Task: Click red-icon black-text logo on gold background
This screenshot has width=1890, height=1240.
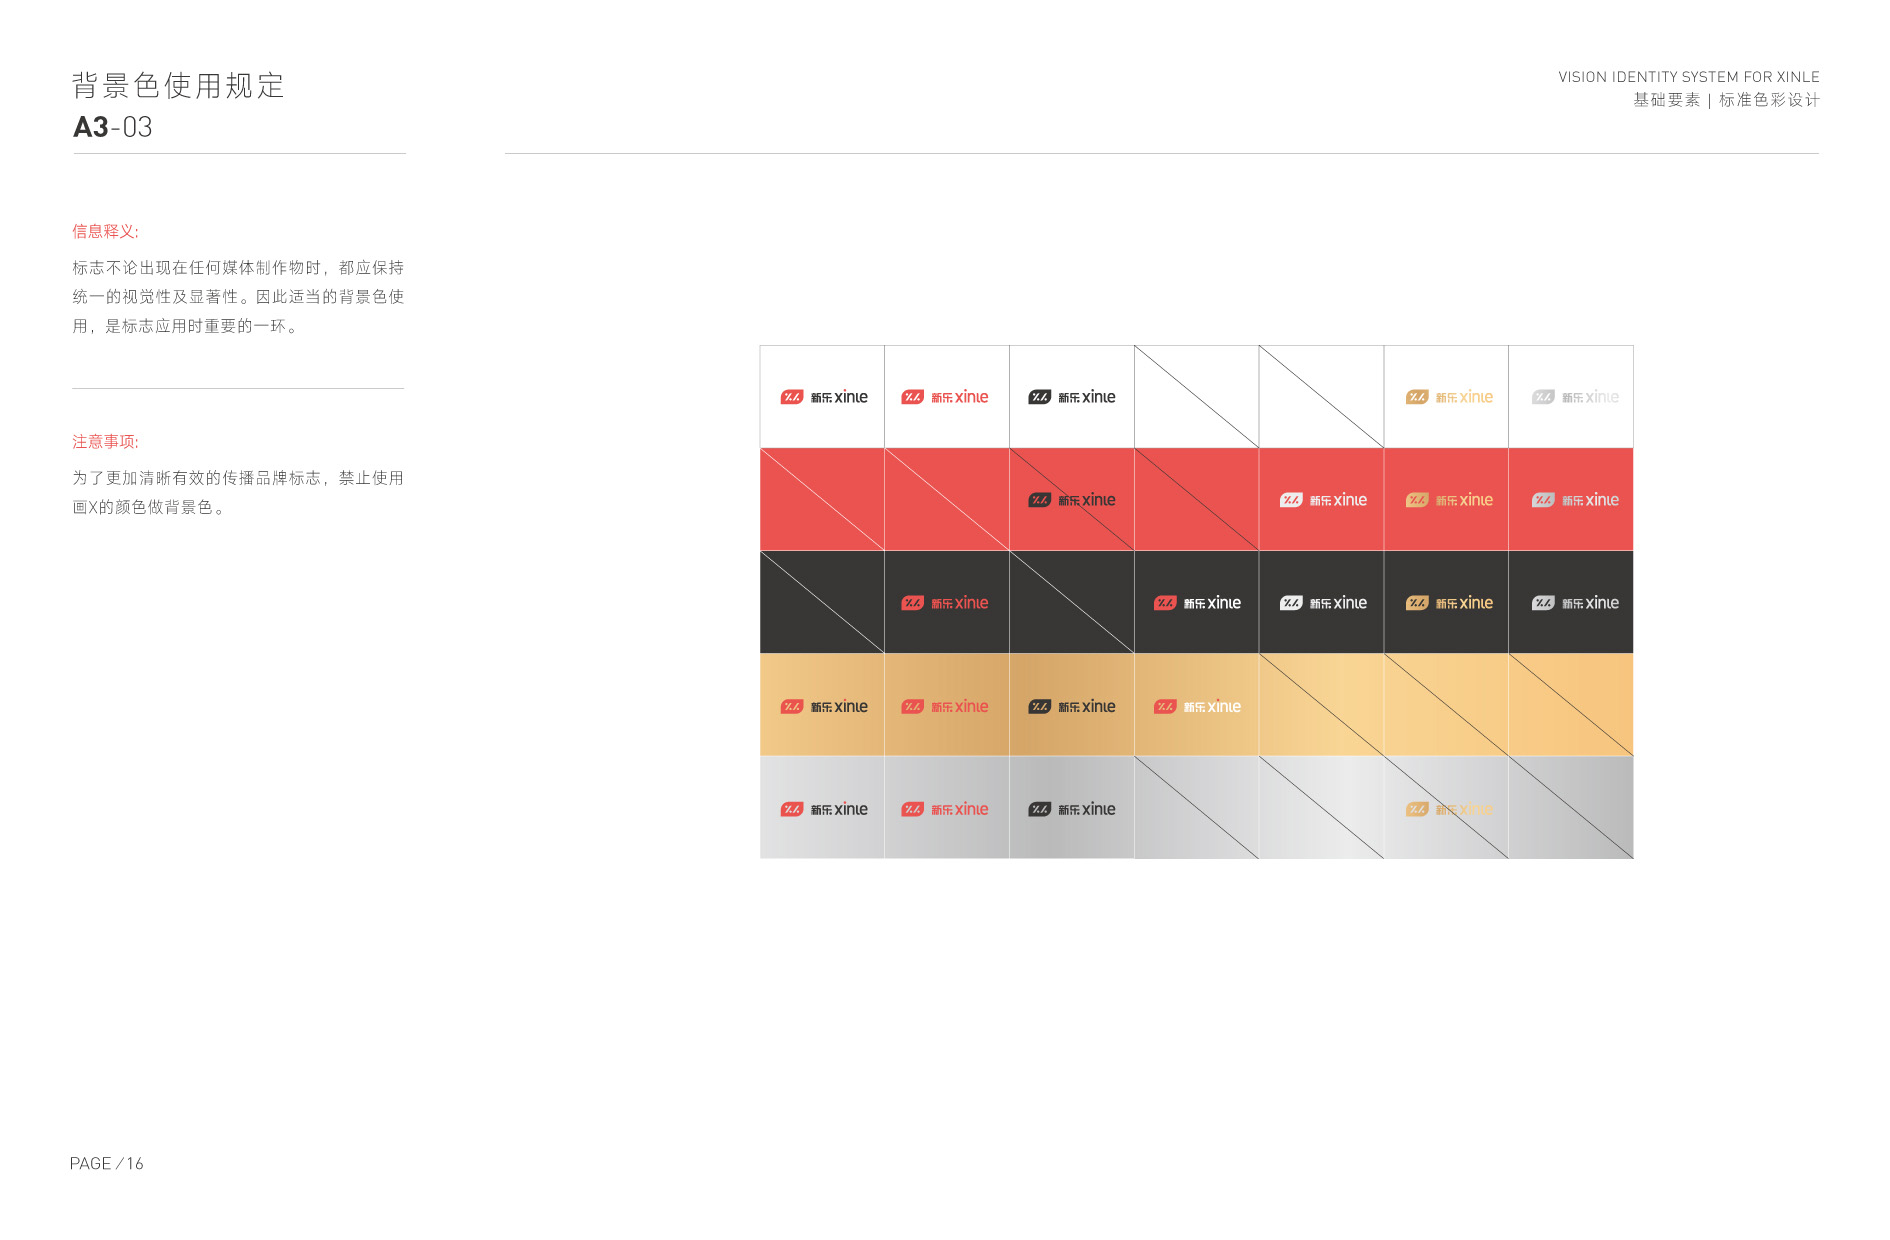Action: pyautogui.click(x=824, y=707)
